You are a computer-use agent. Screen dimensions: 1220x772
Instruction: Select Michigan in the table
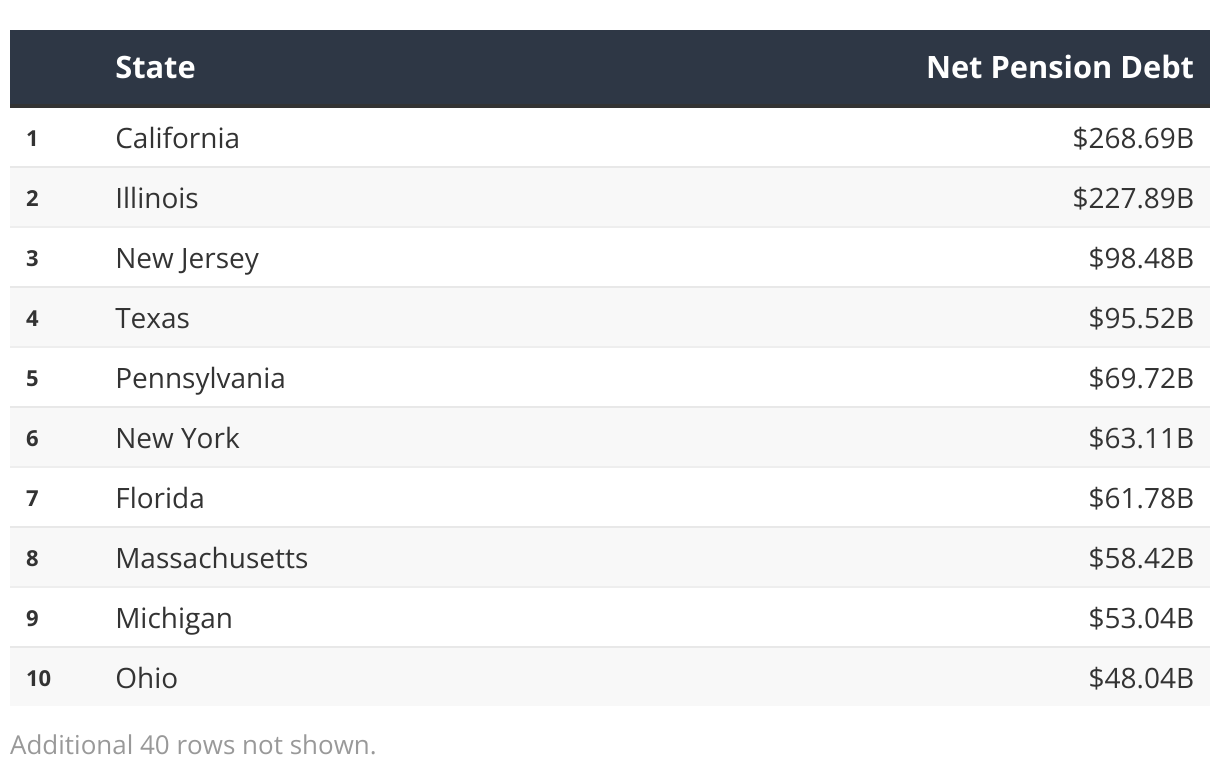tap(174, 618)
